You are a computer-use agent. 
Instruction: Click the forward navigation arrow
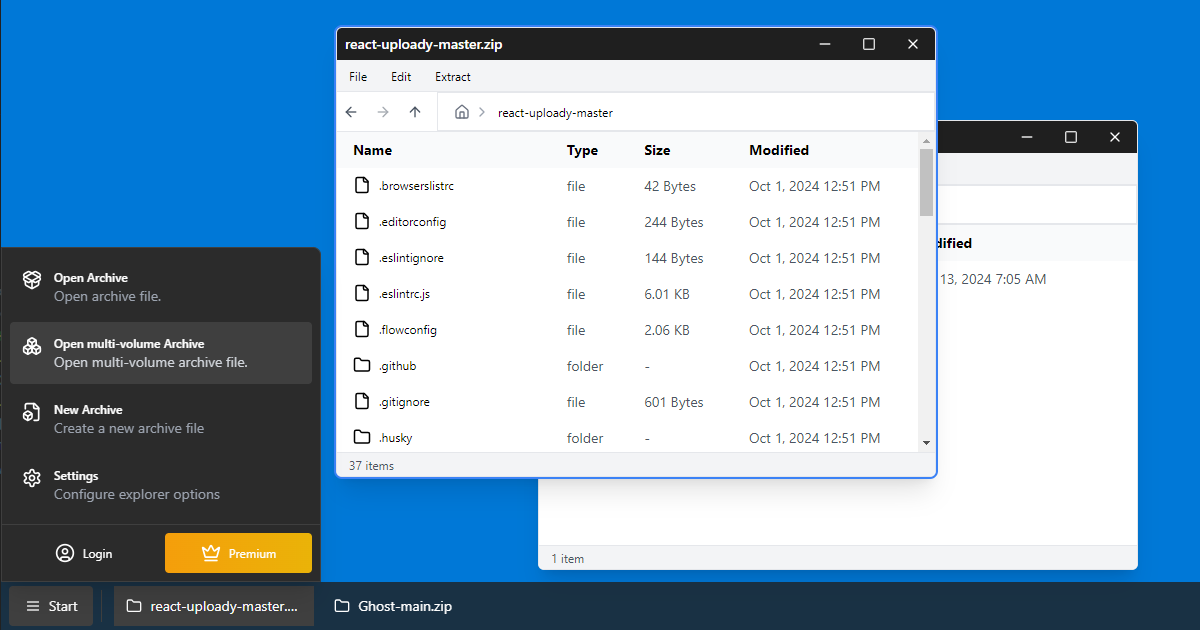(x=383, y=112)
